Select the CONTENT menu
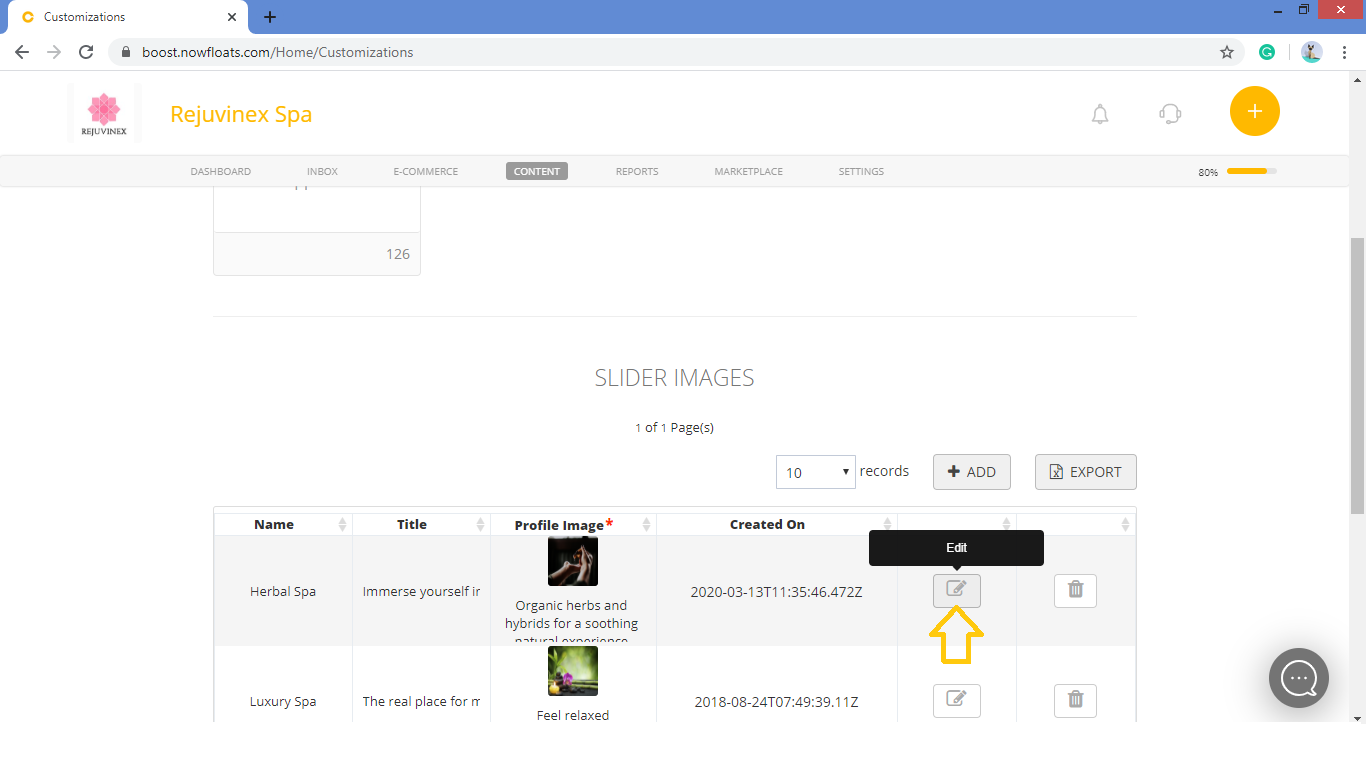This screenshot has width=1366, height=768. (x=537, y=171)
